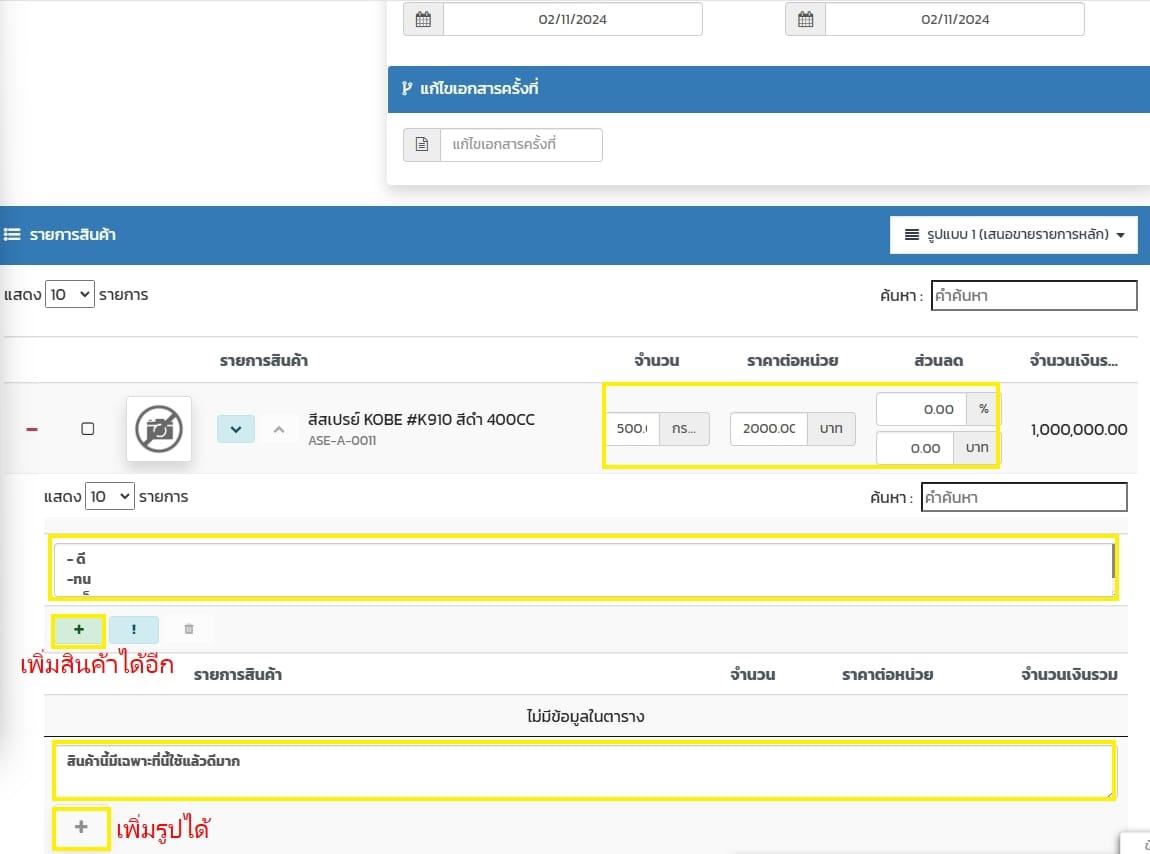Sort by the top จำนวน column header

[656, 361]
